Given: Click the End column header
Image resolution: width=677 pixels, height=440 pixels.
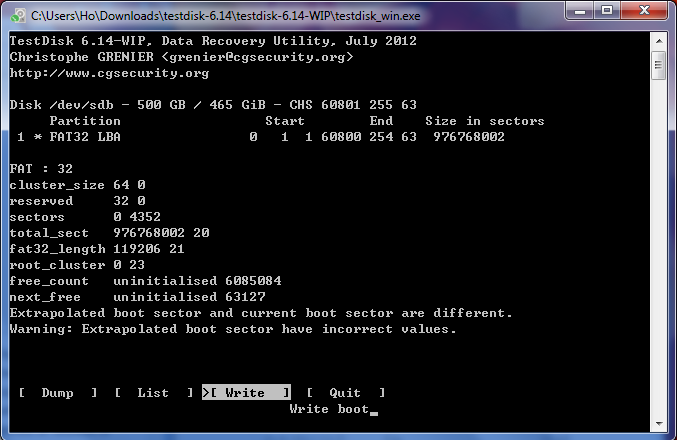Looking at the screenshot, I should coord(381,121).
